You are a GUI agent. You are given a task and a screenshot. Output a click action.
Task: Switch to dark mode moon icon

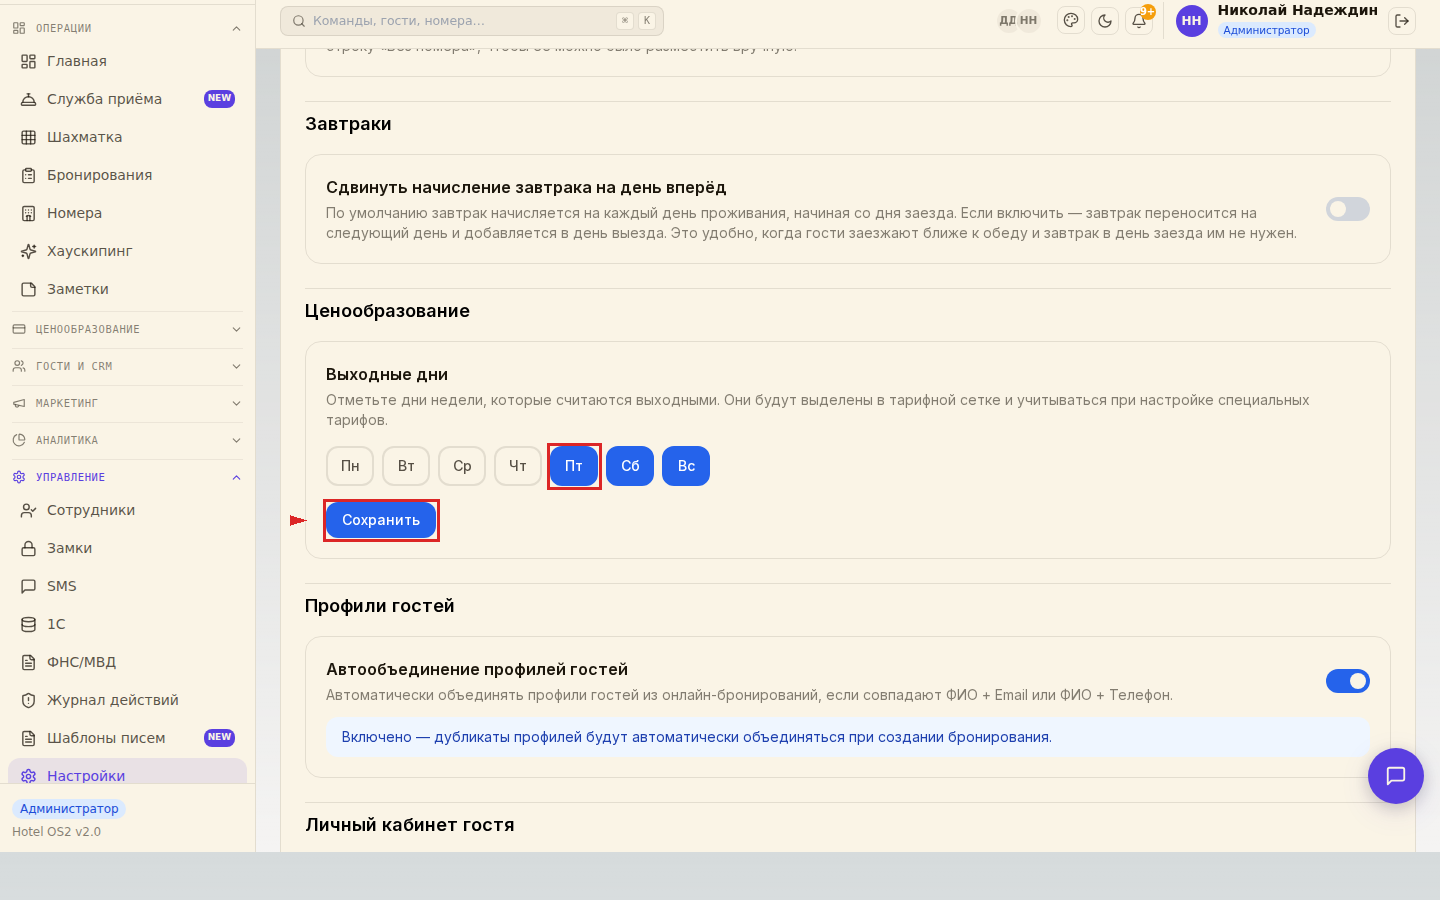(x=1105, y=20)
